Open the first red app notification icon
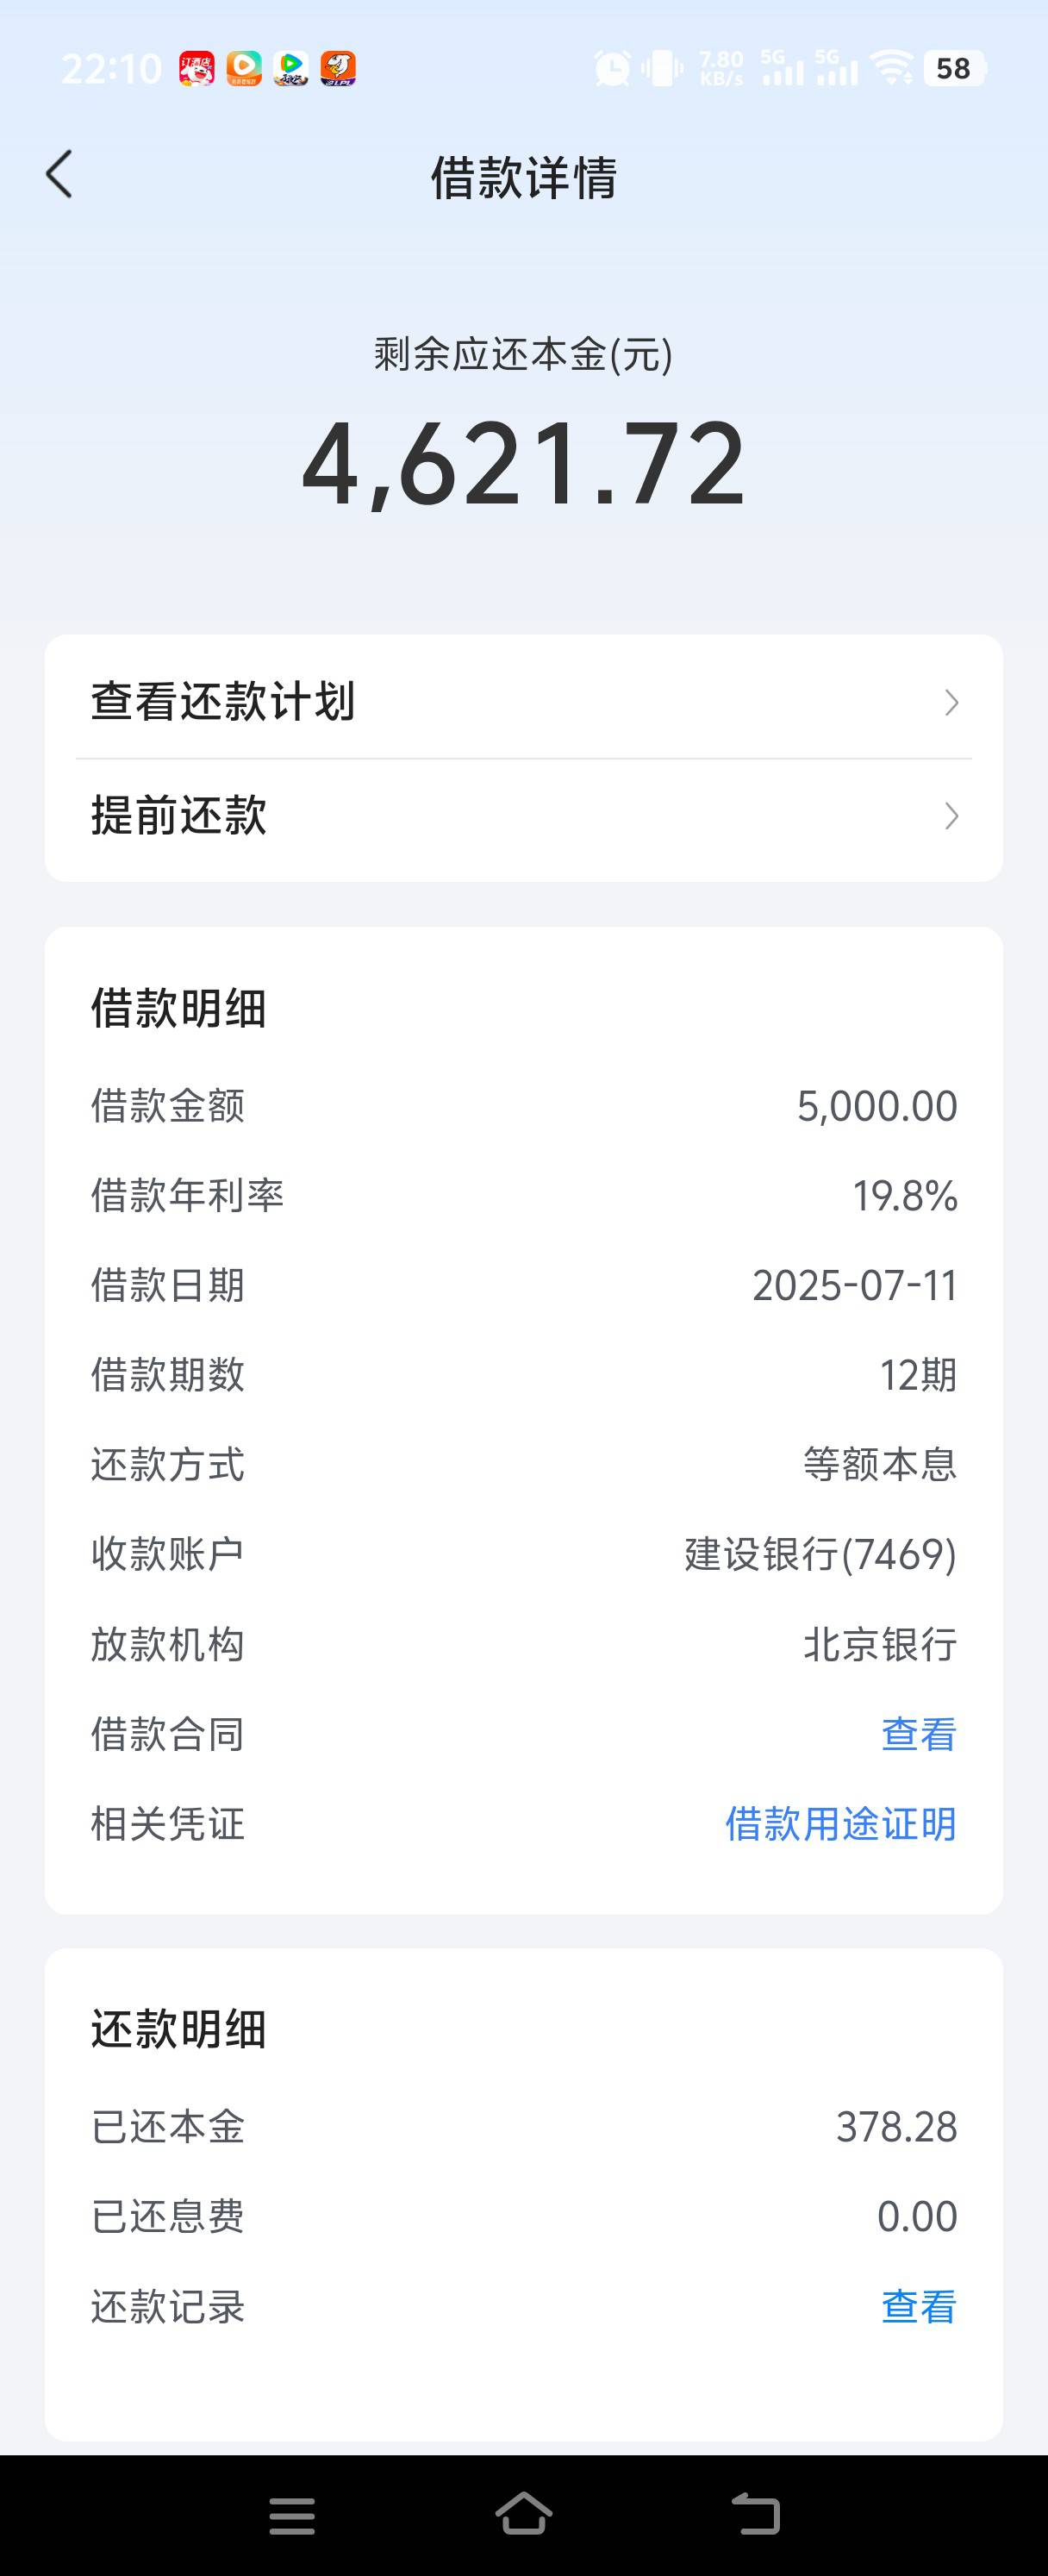 click(197, 68)
